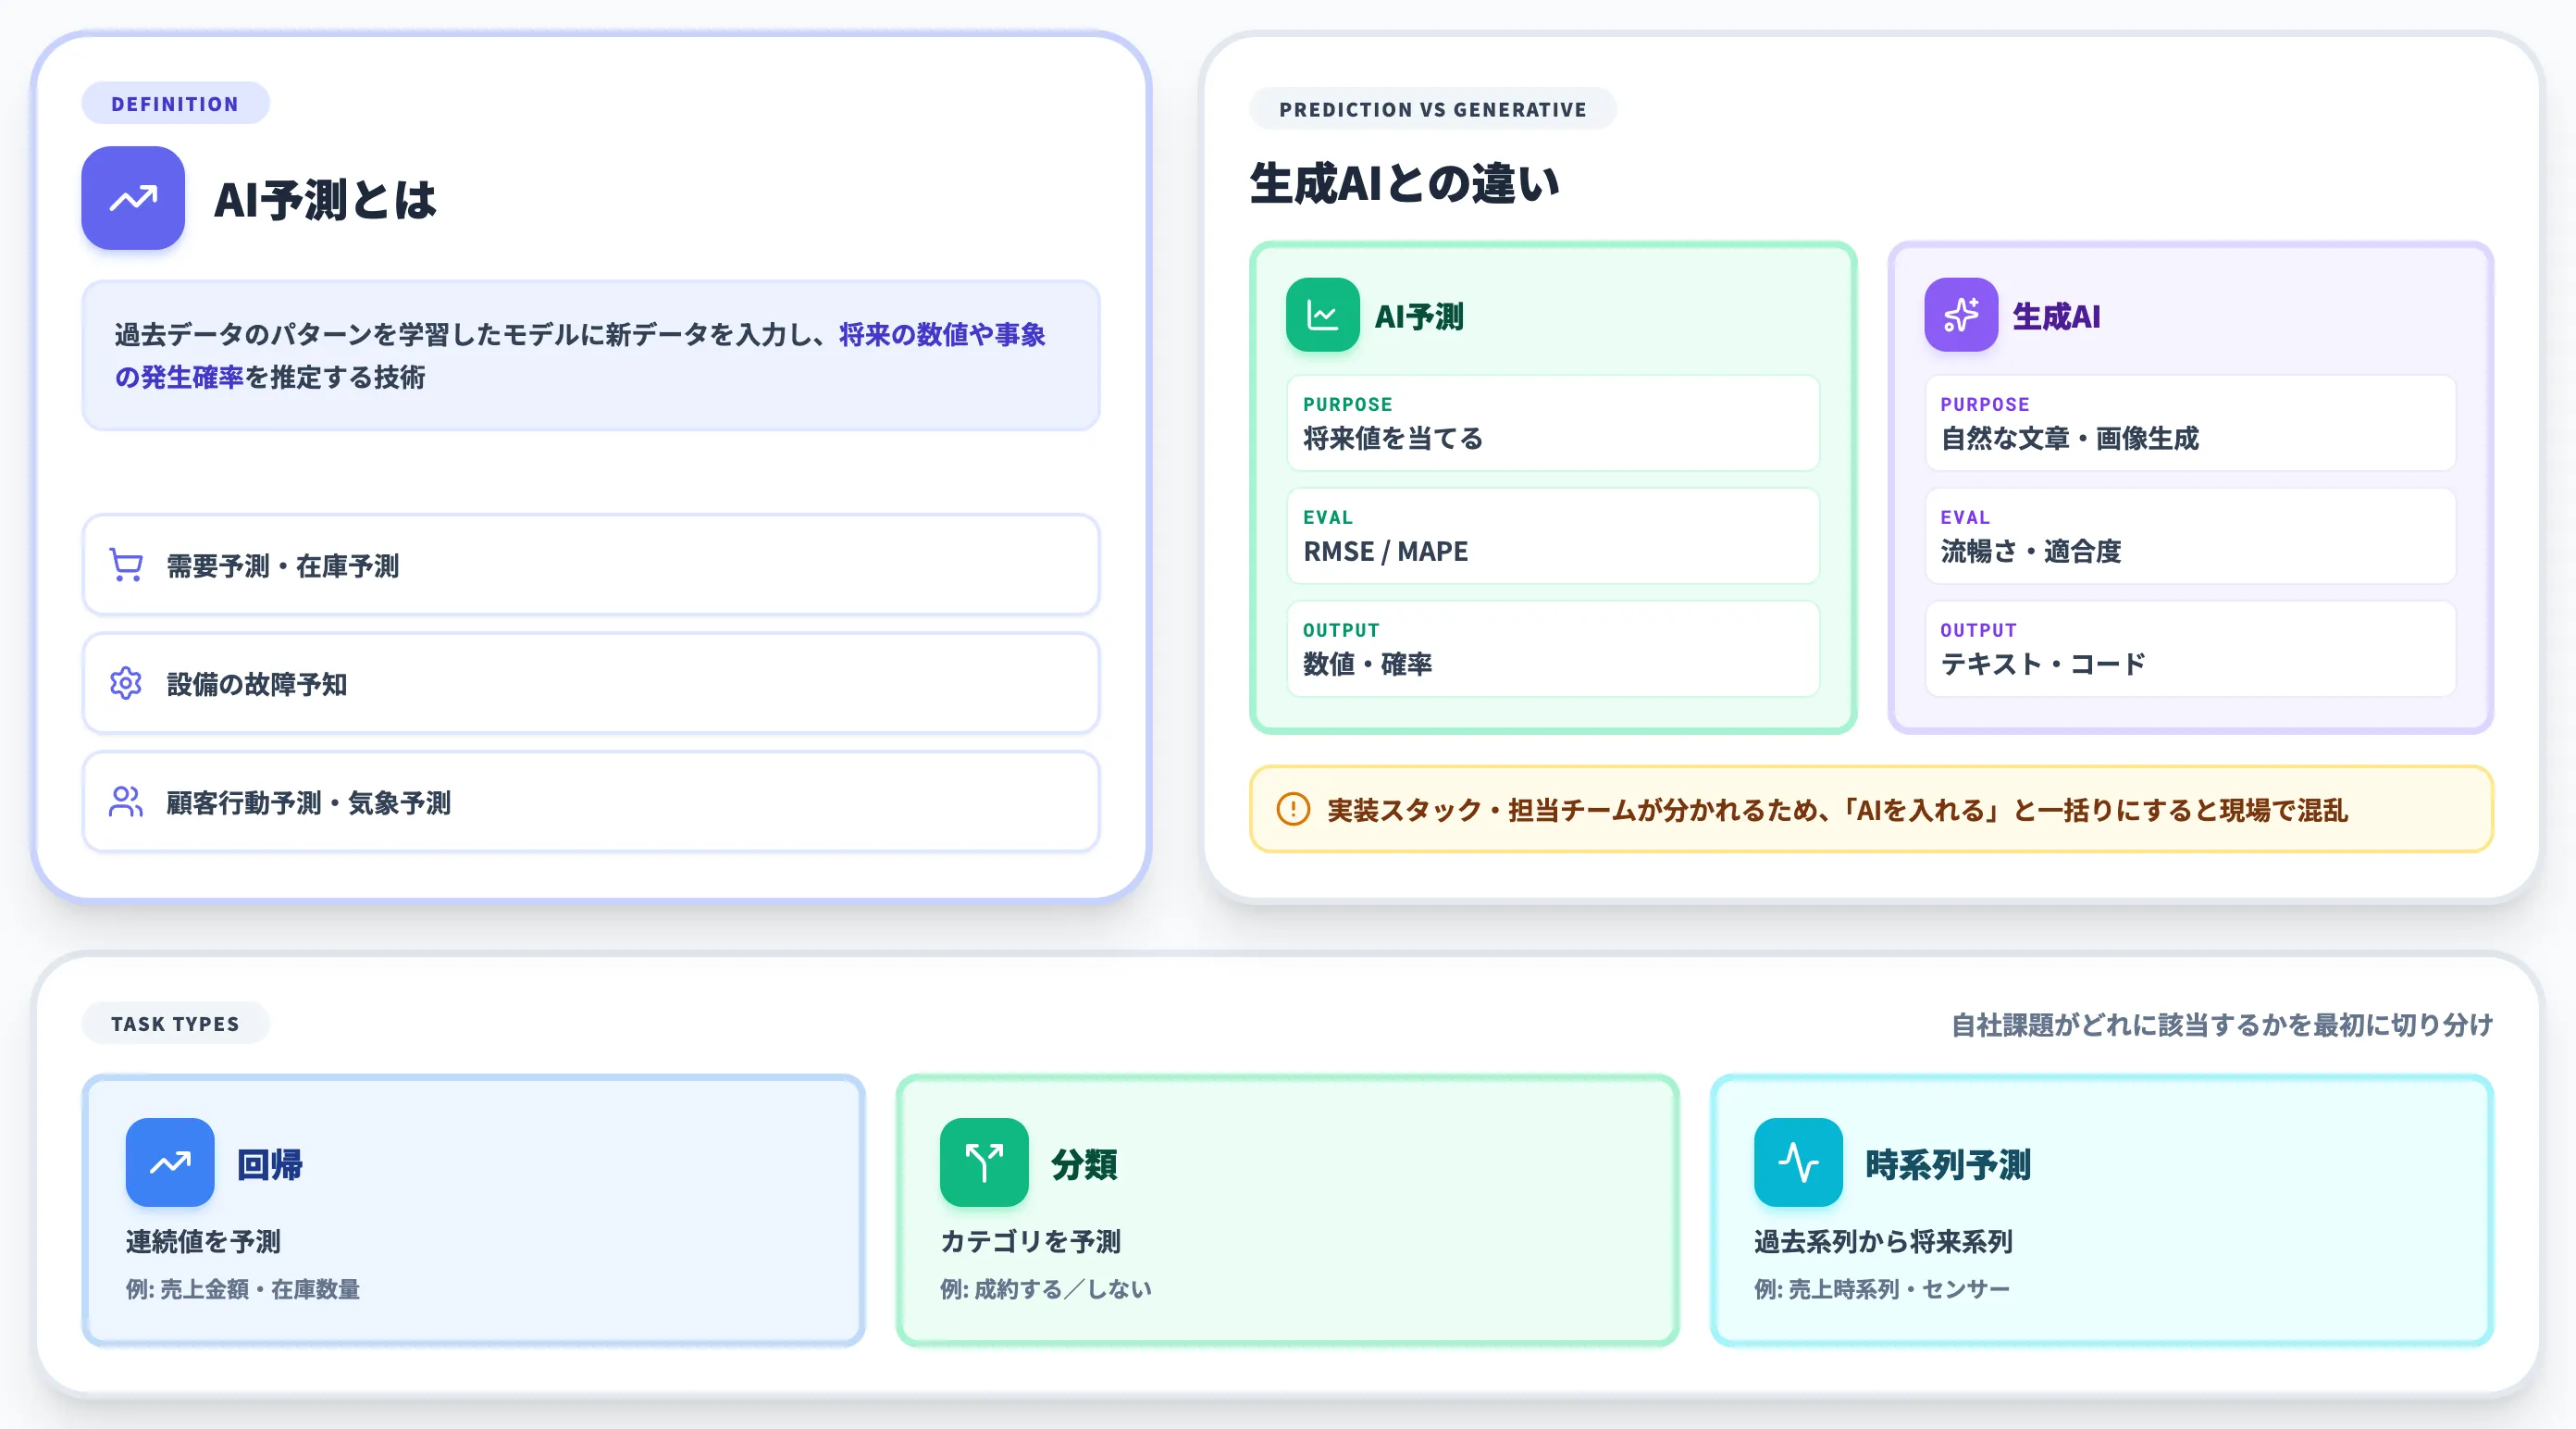Select the PREDICTION VS GENERATIVE badge
Image resolution: width=2576 pixels, height=1429 pixels.
[x=1432, y=109]
